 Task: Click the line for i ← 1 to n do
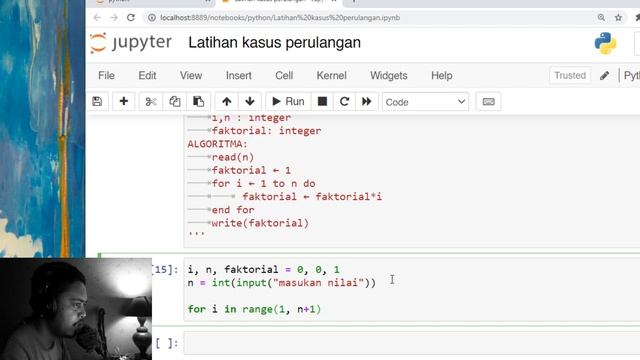coord(263,184)
